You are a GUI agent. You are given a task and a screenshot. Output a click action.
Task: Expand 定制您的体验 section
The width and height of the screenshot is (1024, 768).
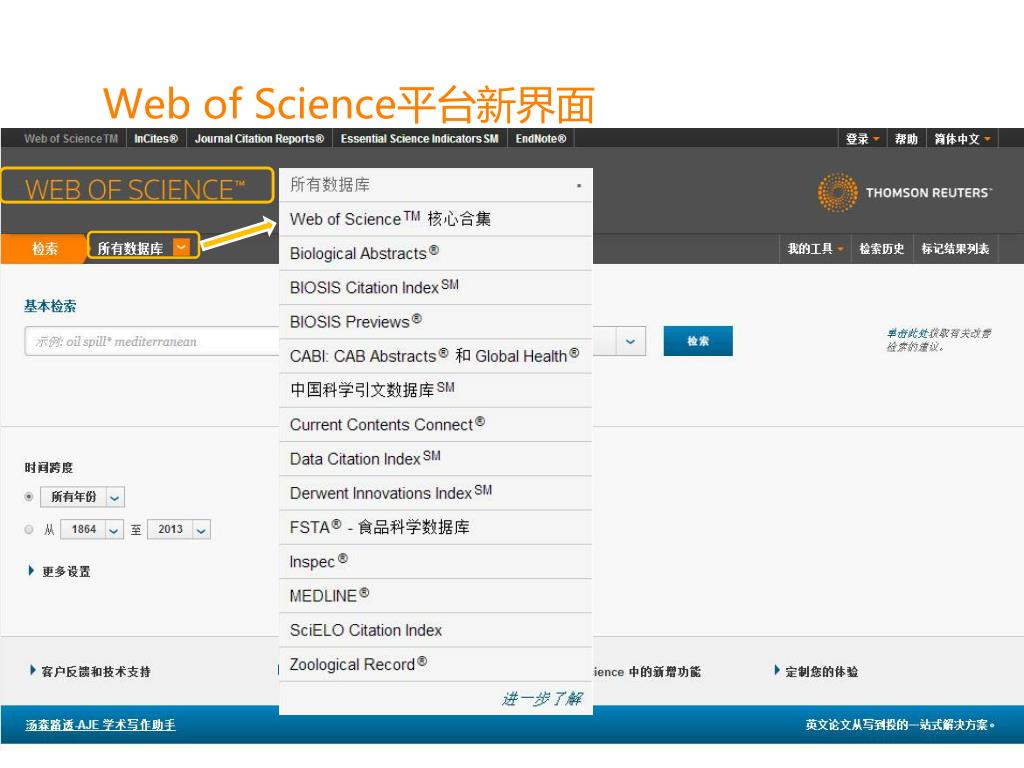pos(816,671)
